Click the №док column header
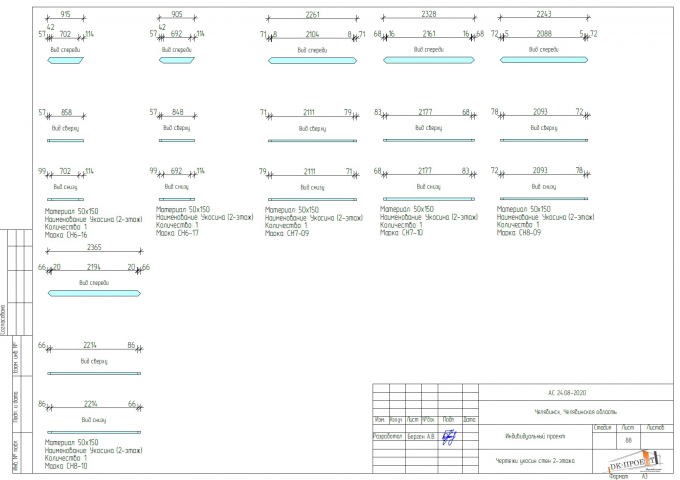 tap(428, 420)
